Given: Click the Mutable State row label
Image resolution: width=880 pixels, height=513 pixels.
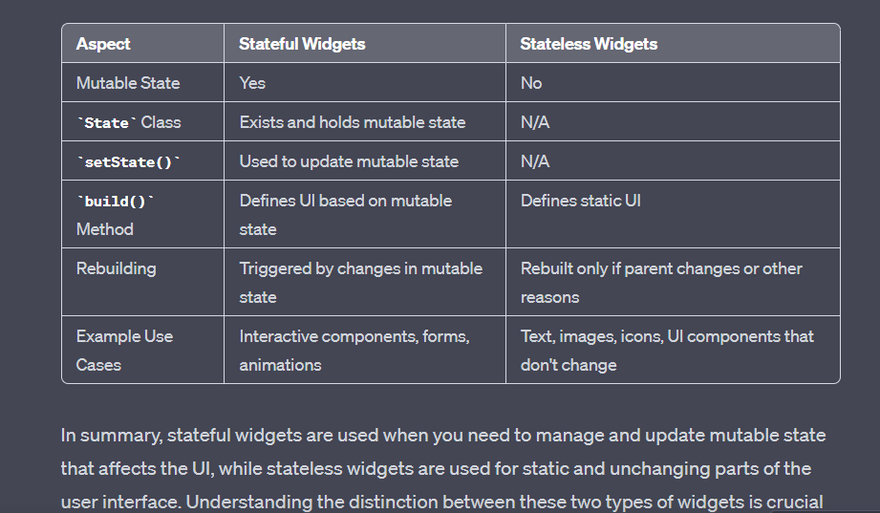Looking at the screenshot, I should pos(128,83).
